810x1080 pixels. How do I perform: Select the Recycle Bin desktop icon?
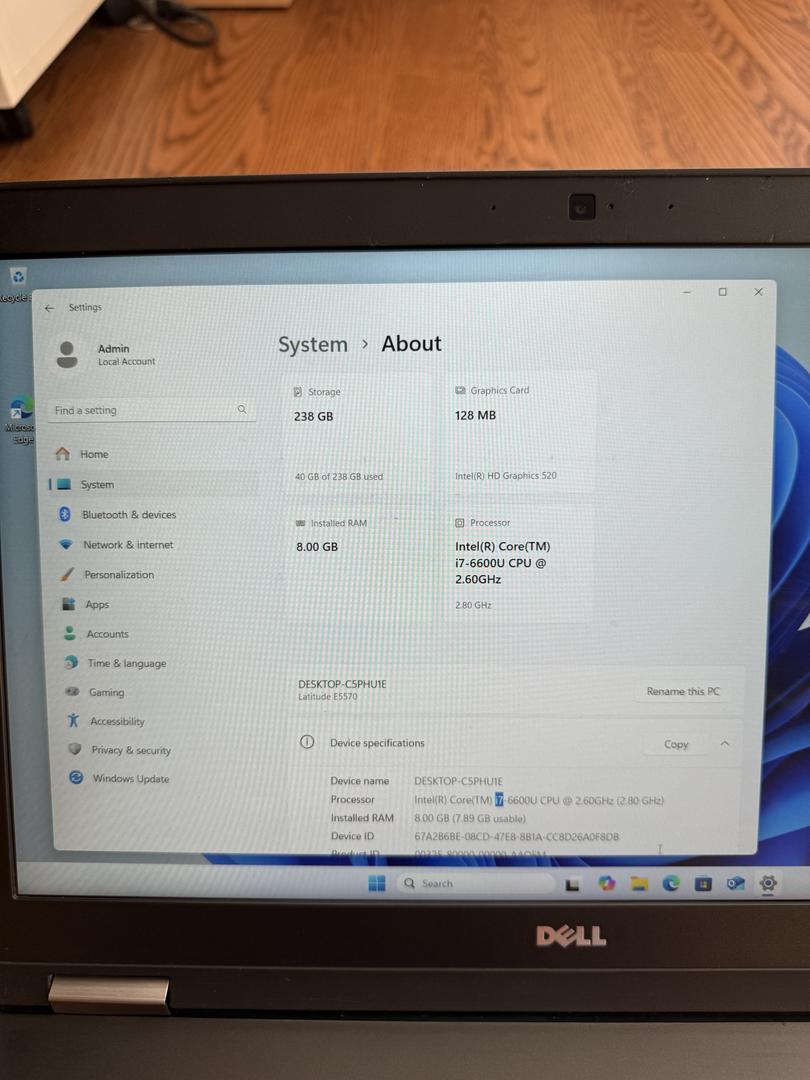[x=15, y=284]
